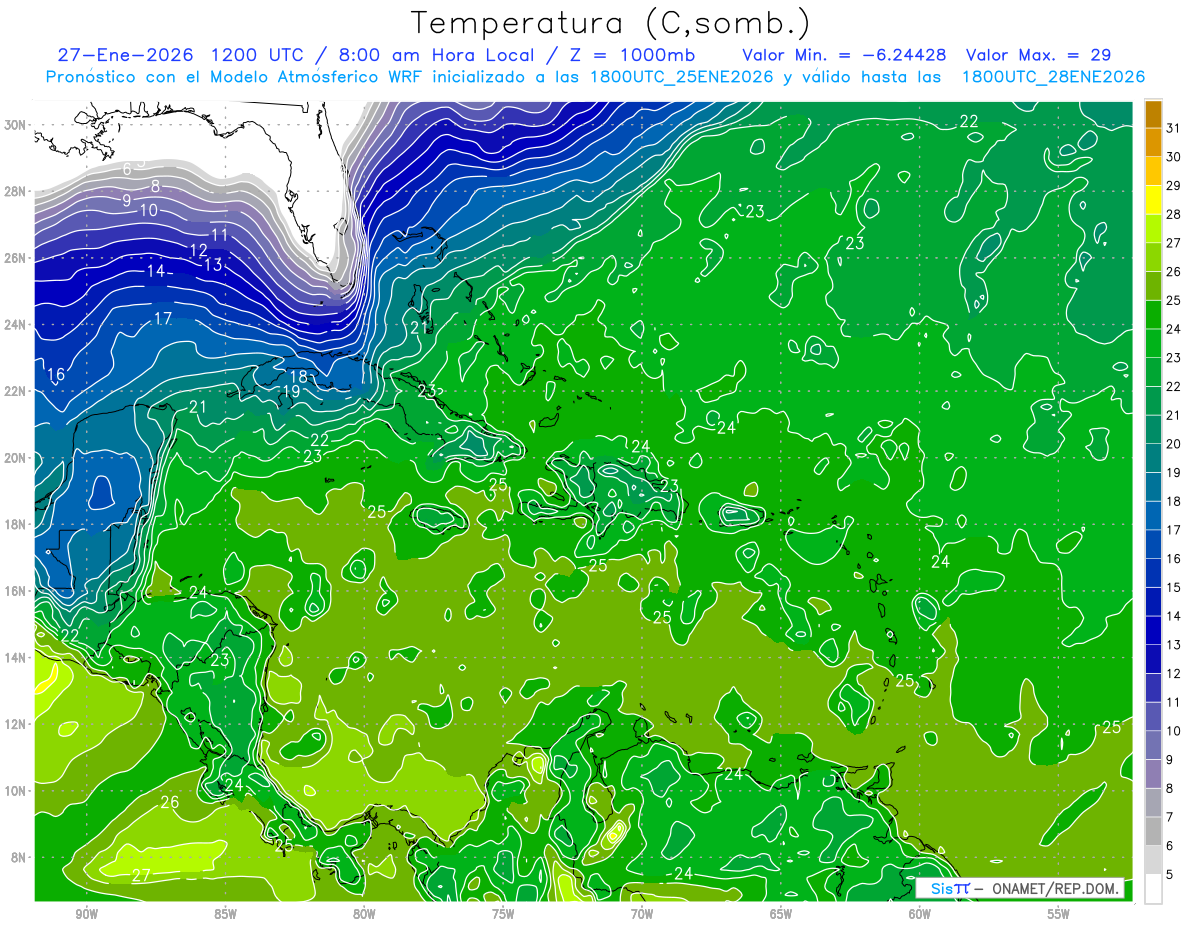Click the contour label 26 on the map
The height and width of the screenshot is (927, 1200).
coord(170,802)
